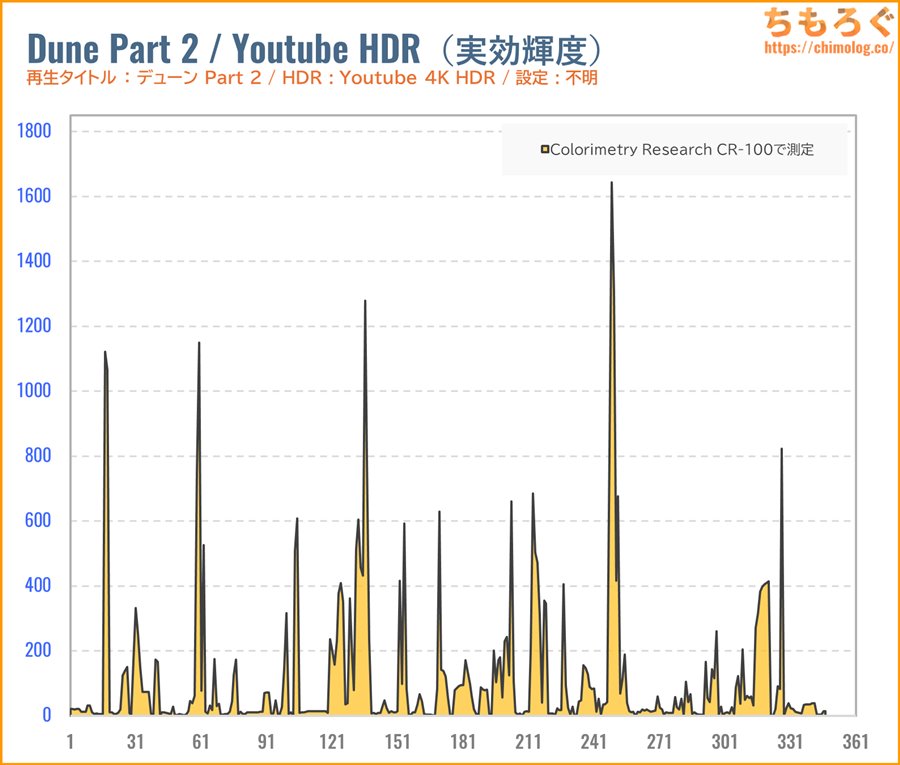Click the x-axis label 31

tap(135, 741)
